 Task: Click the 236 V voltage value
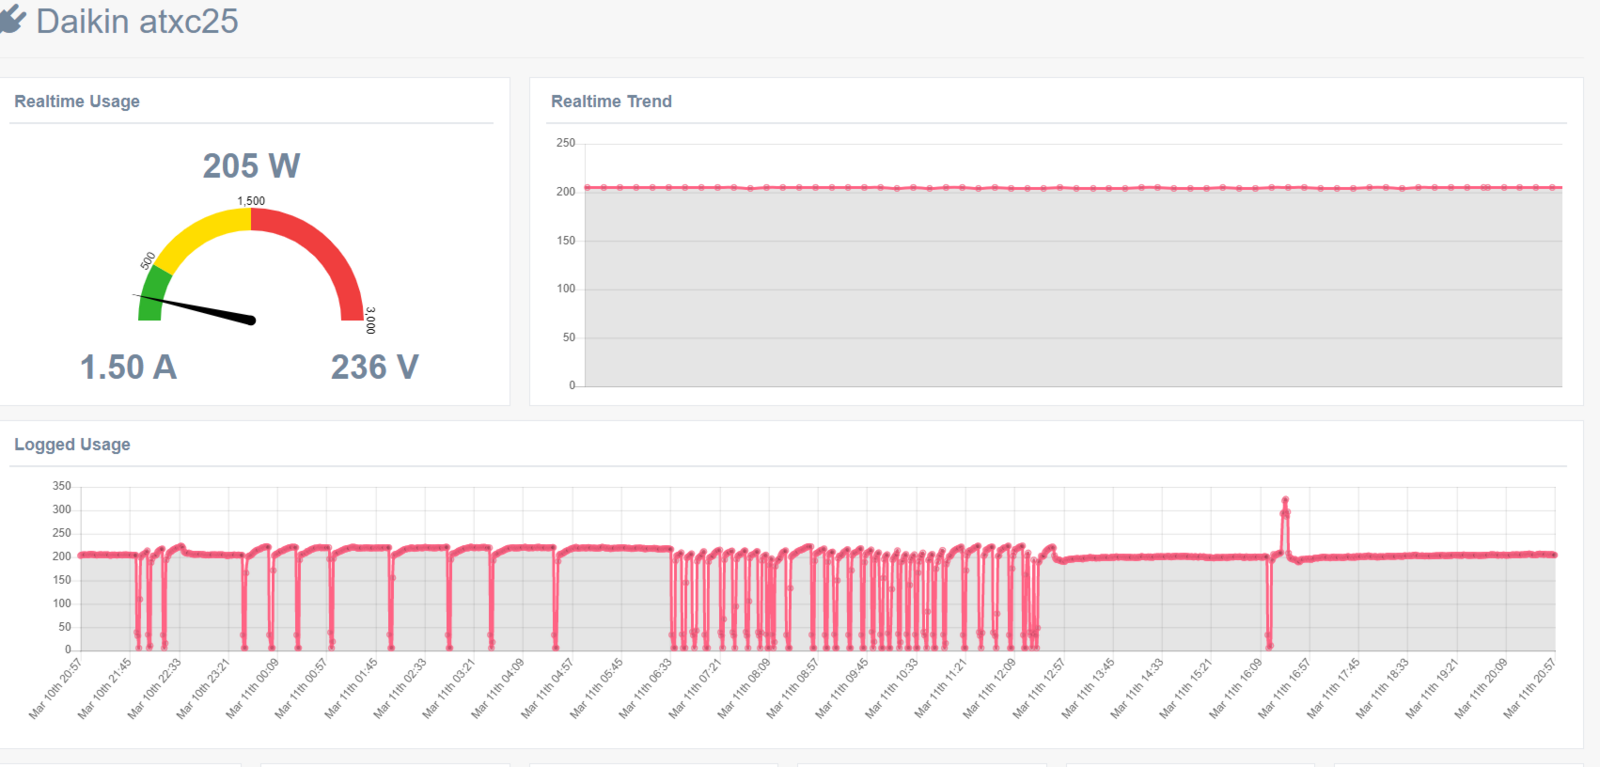(x=374, y=367)
